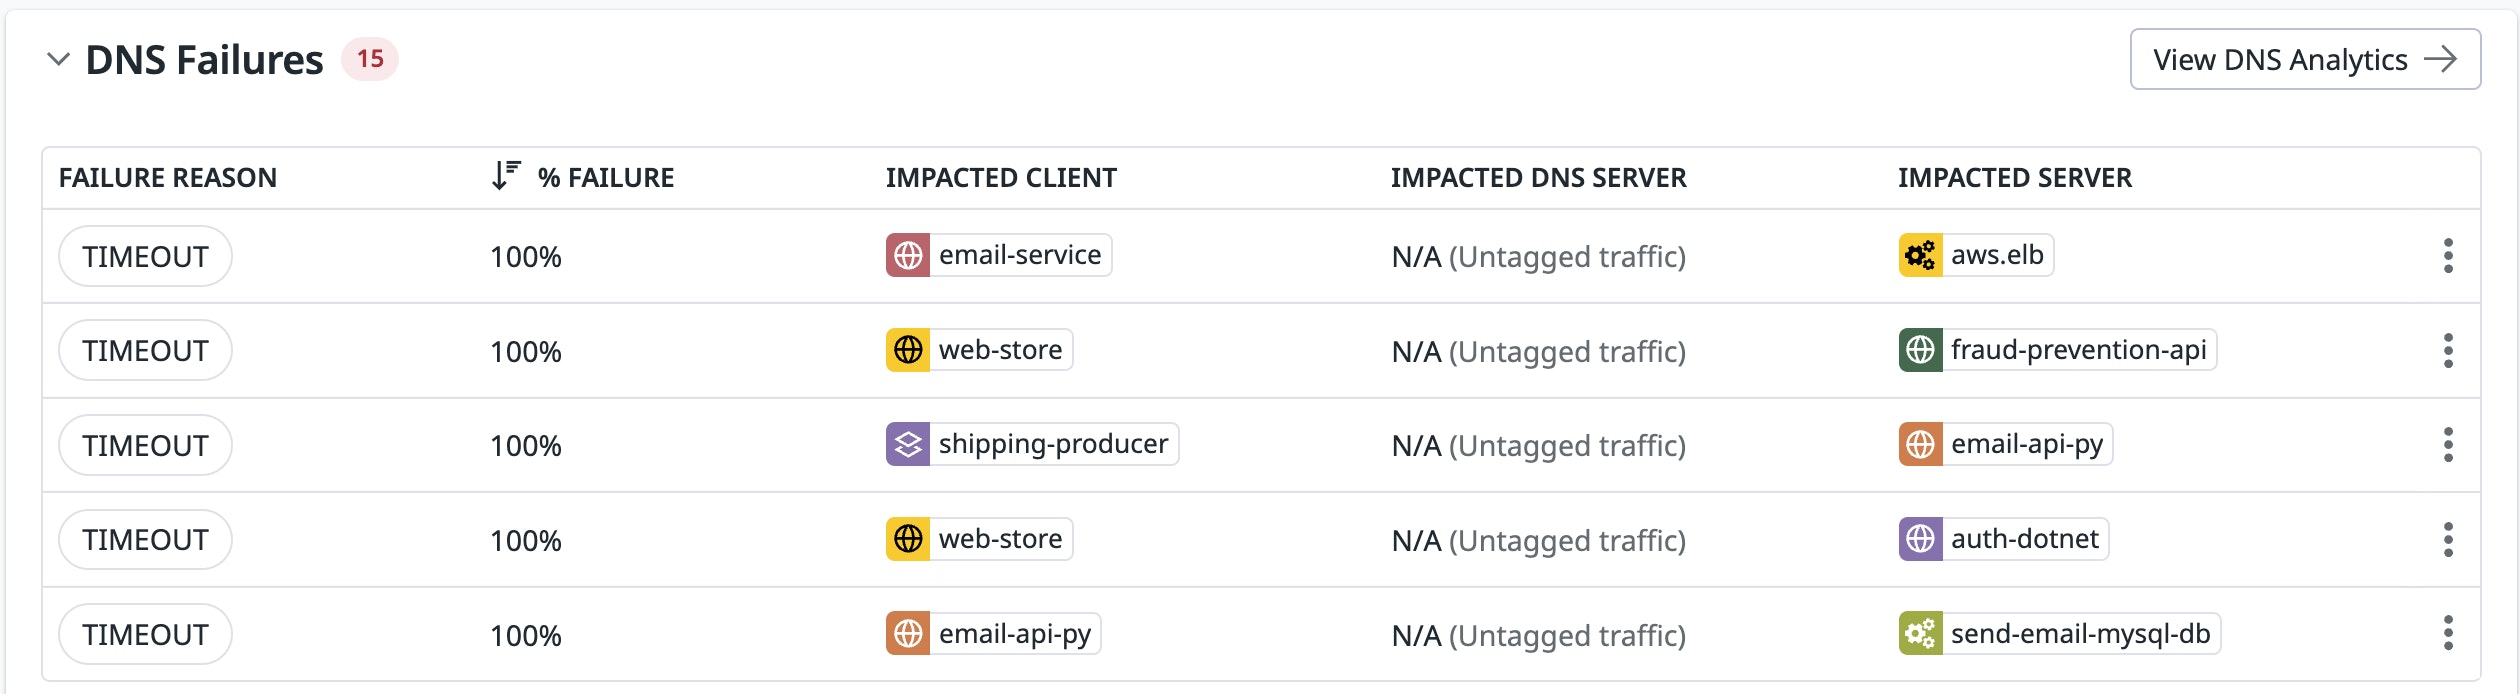This screenshot has height=694, width=2520.
Task: Click the auth-dotnet globe icon
Action: tap(1920, 539)
